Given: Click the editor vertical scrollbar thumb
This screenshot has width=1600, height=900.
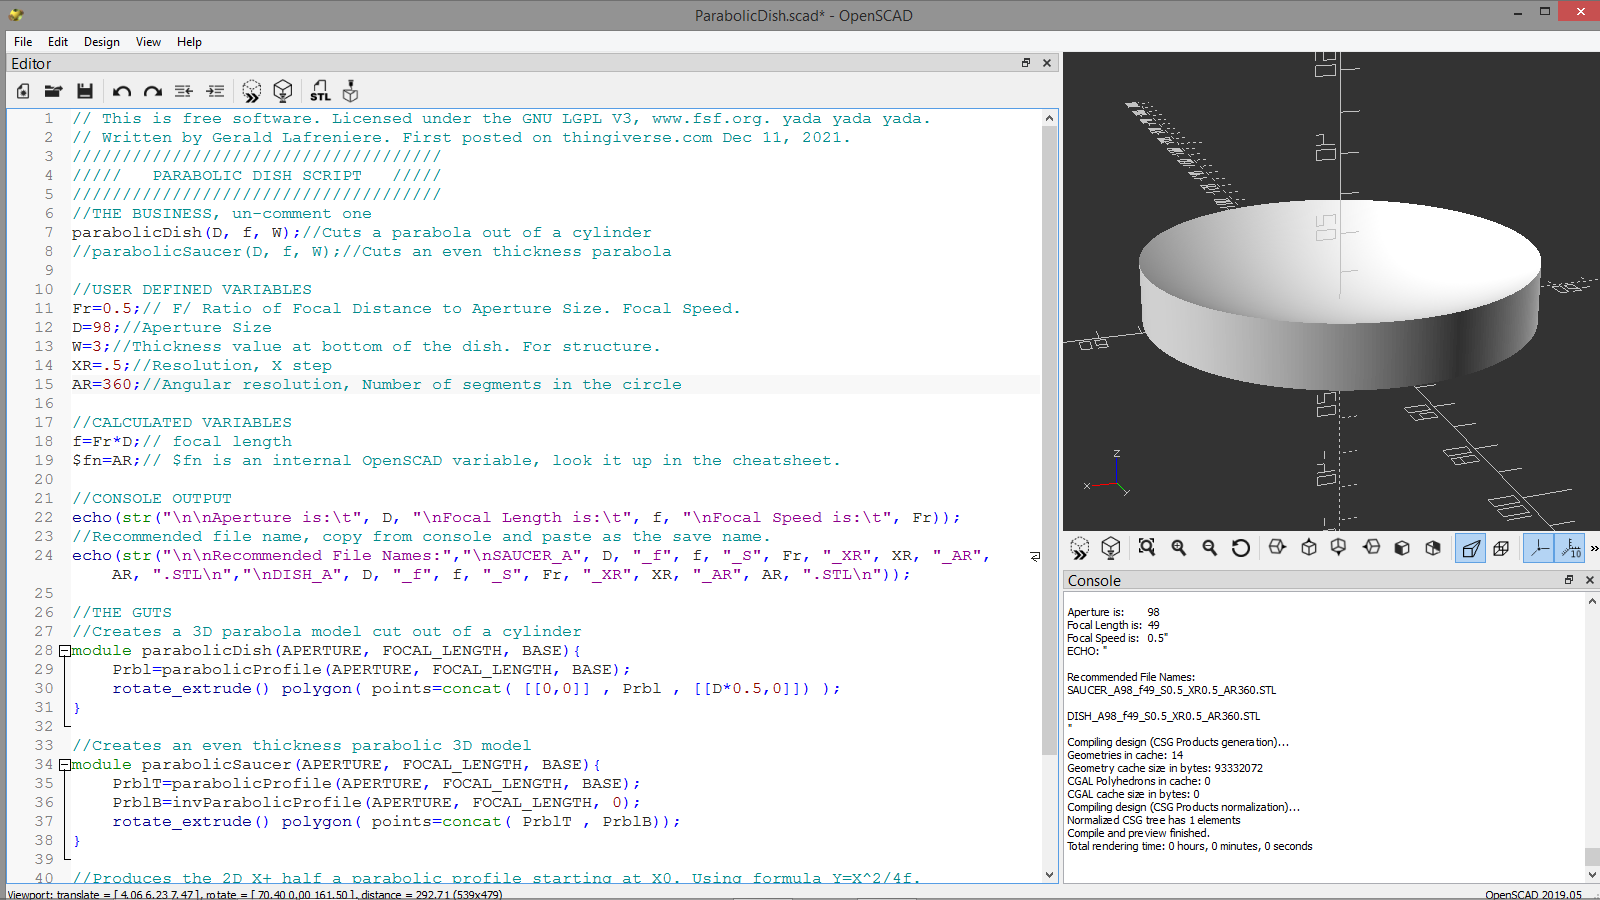Looking at the screenshot, I should click(x=1049, y=440).
